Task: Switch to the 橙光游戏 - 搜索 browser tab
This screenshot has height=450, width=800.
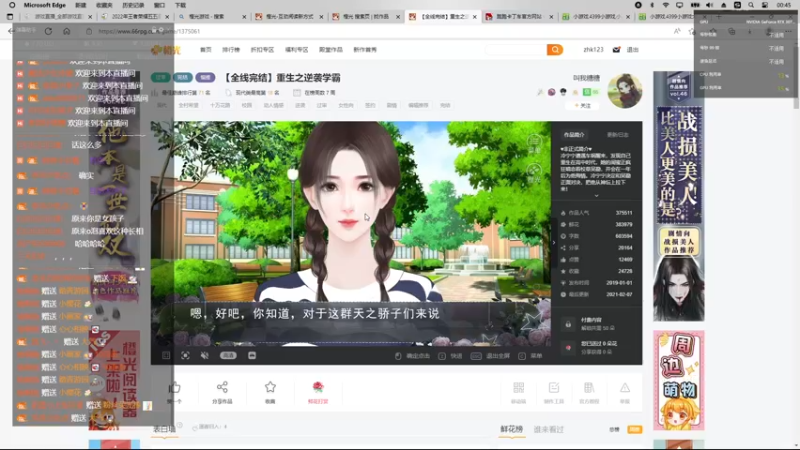Action: (x=211, y=17)
